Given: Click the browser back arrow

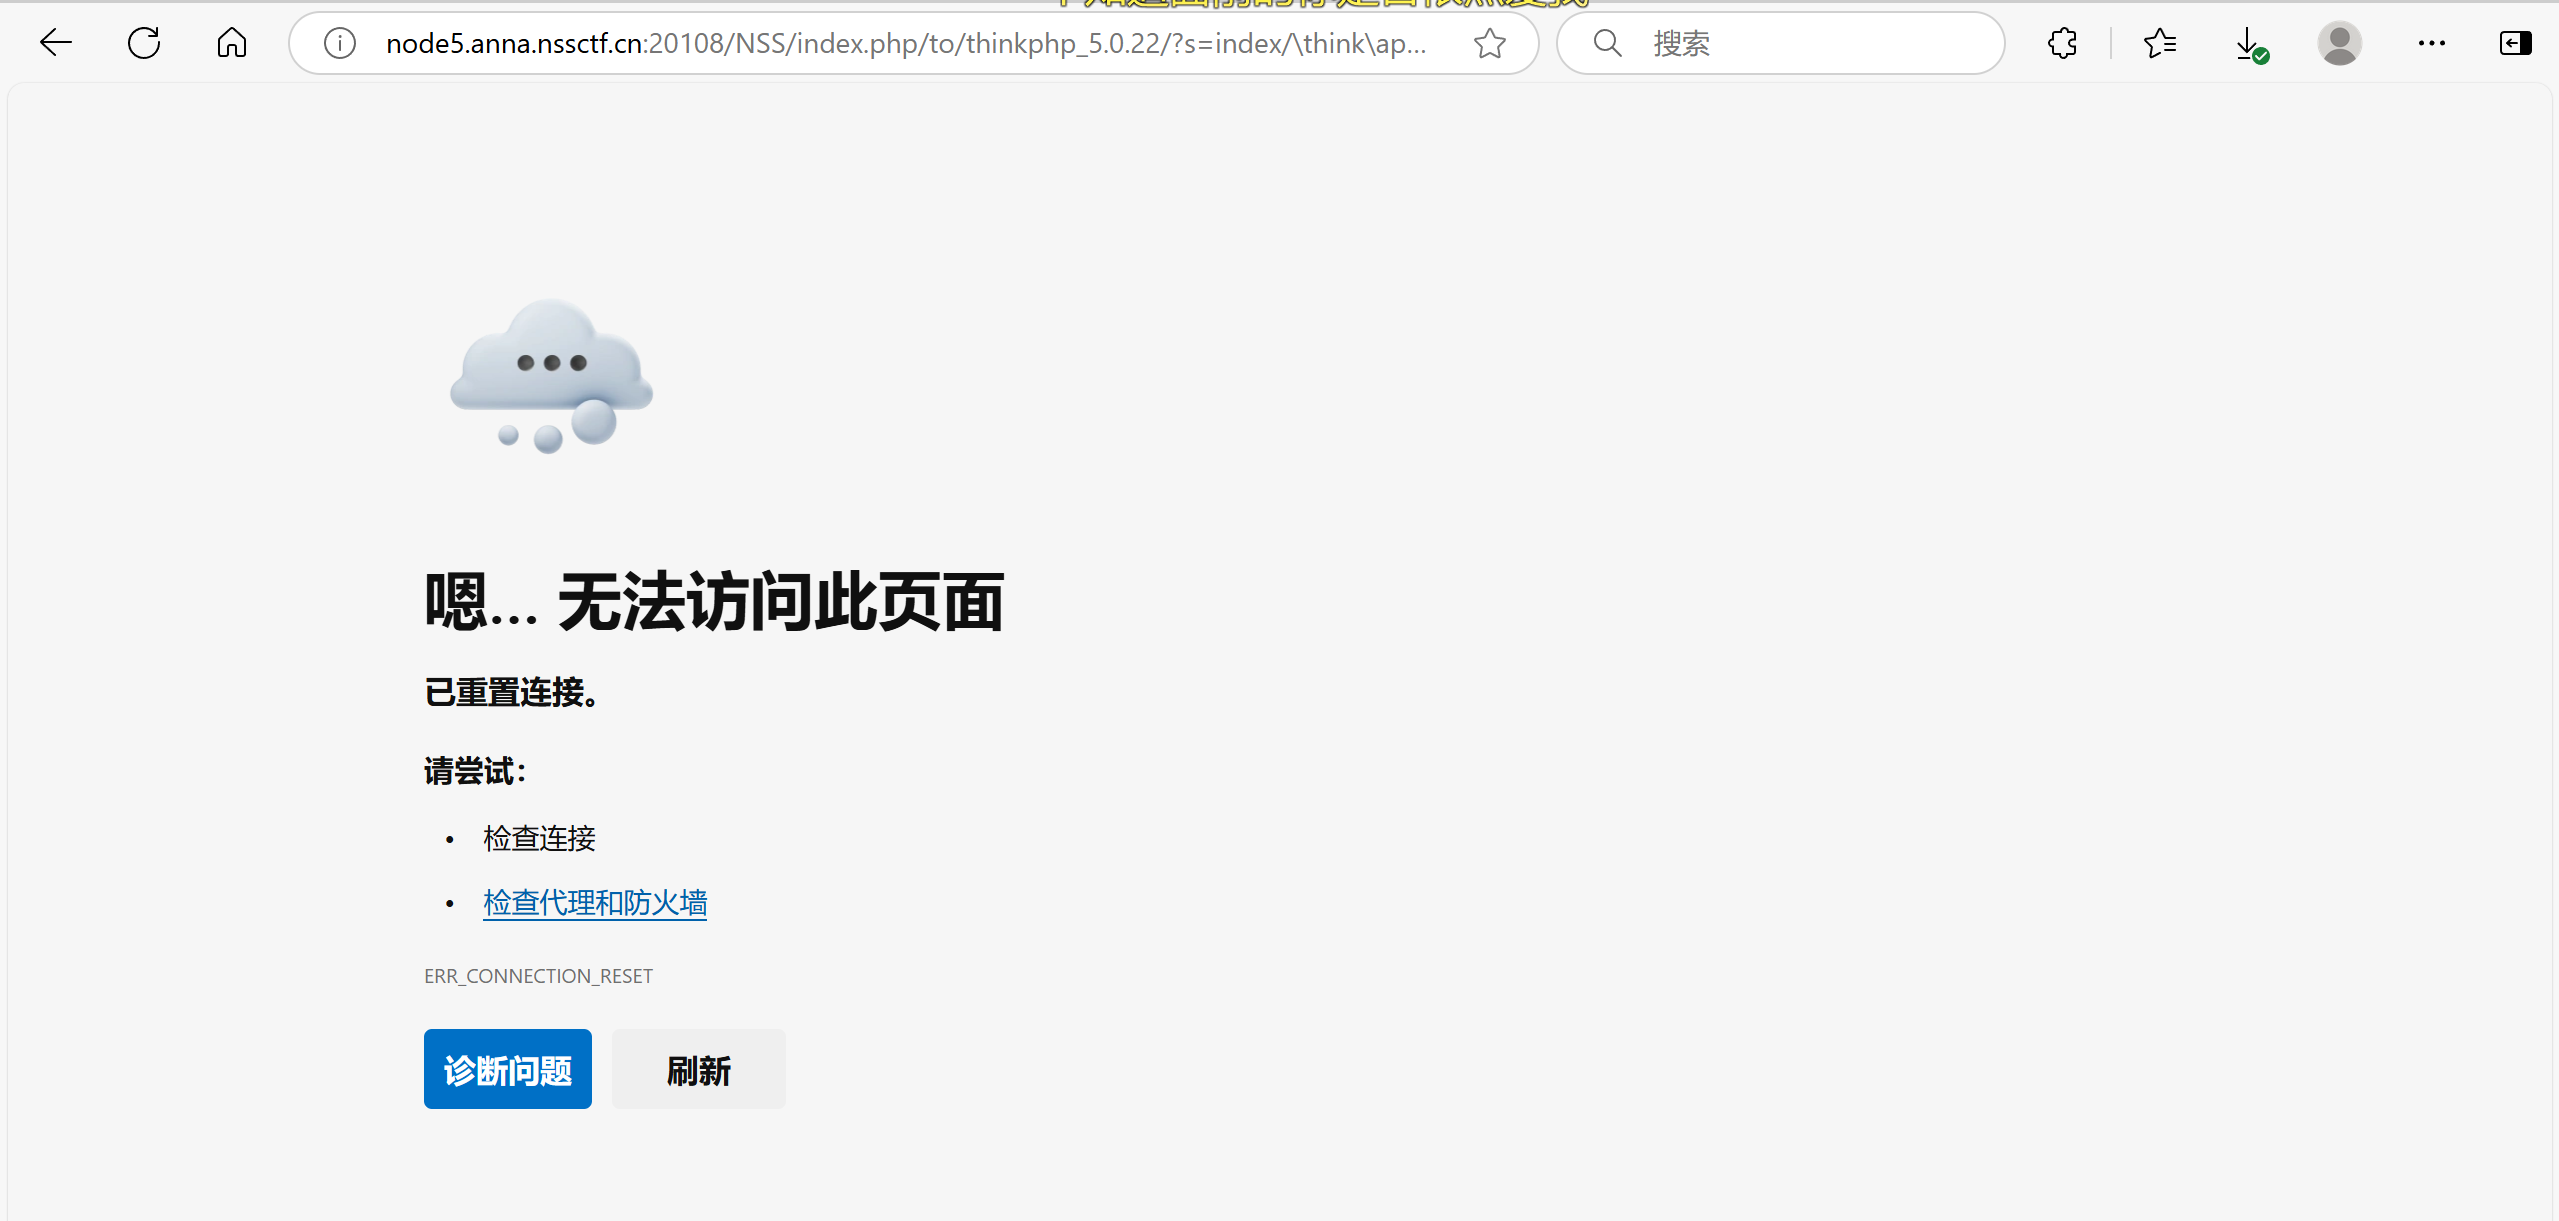Looking at the screenshot, I should (x=56, y=43).
